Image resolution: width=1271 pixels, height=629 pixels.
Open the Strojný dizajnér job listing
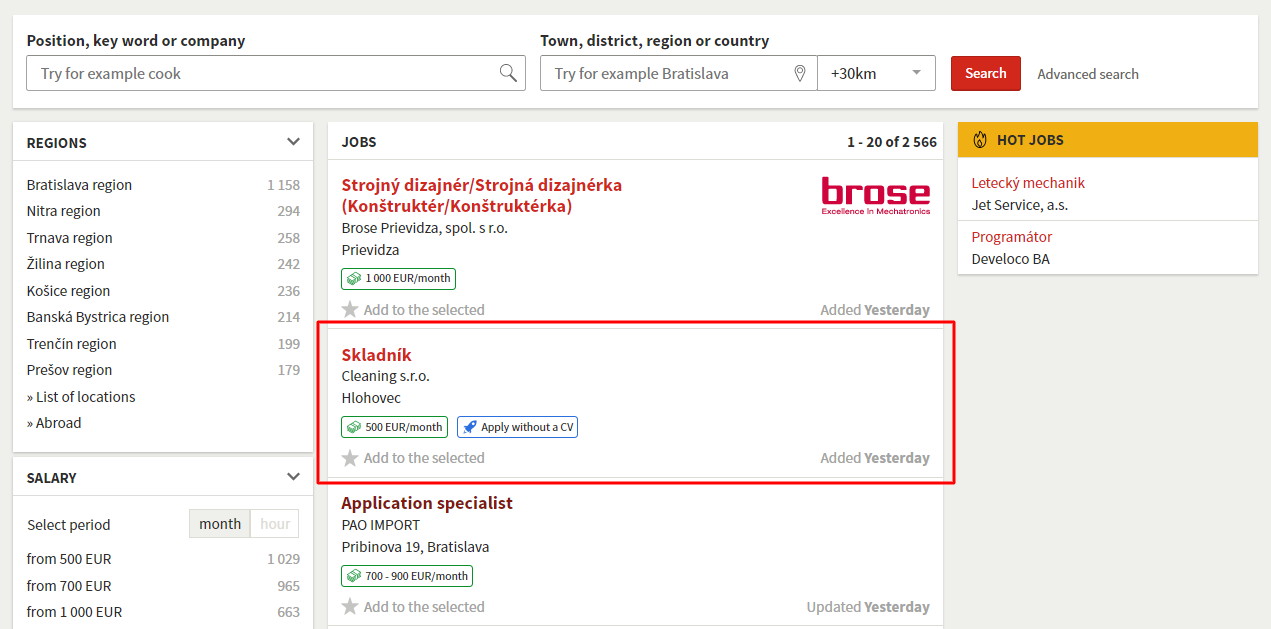coord(482,195)
